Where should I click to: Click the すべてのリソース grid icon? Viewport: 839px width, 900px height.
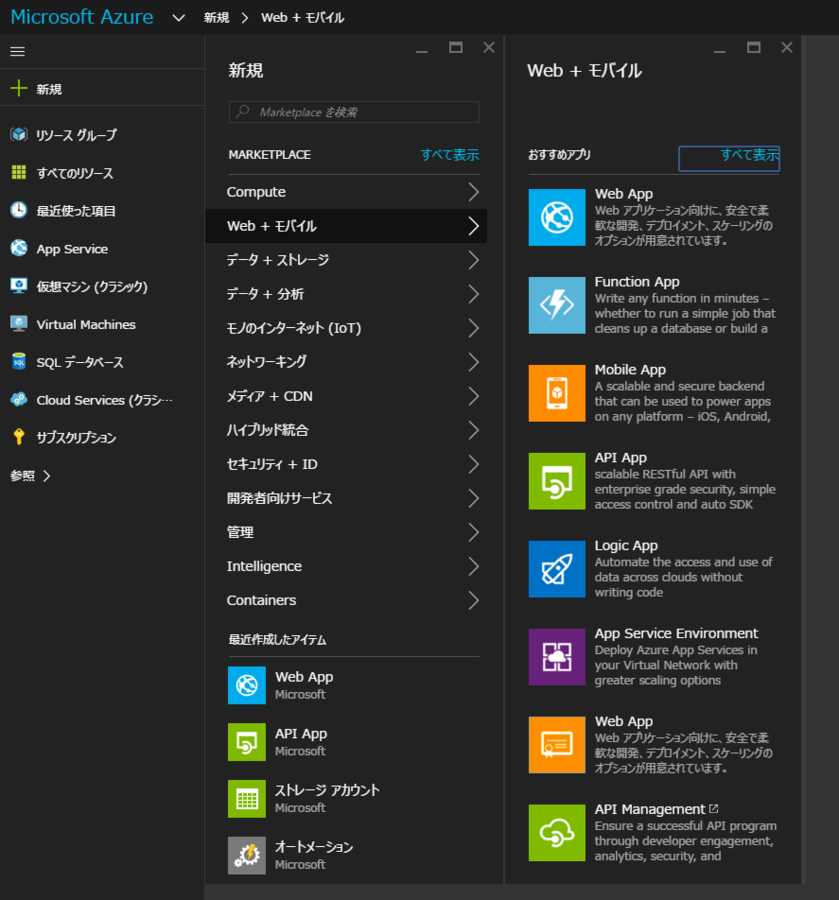pyautogui.click(x=19, y=172)
